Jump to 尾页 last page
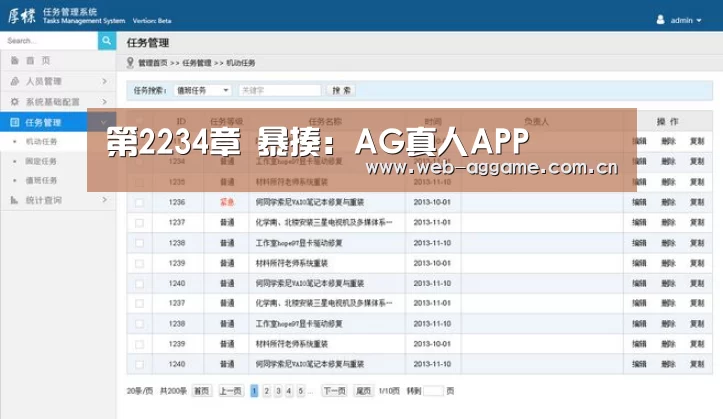 [363, 391]
